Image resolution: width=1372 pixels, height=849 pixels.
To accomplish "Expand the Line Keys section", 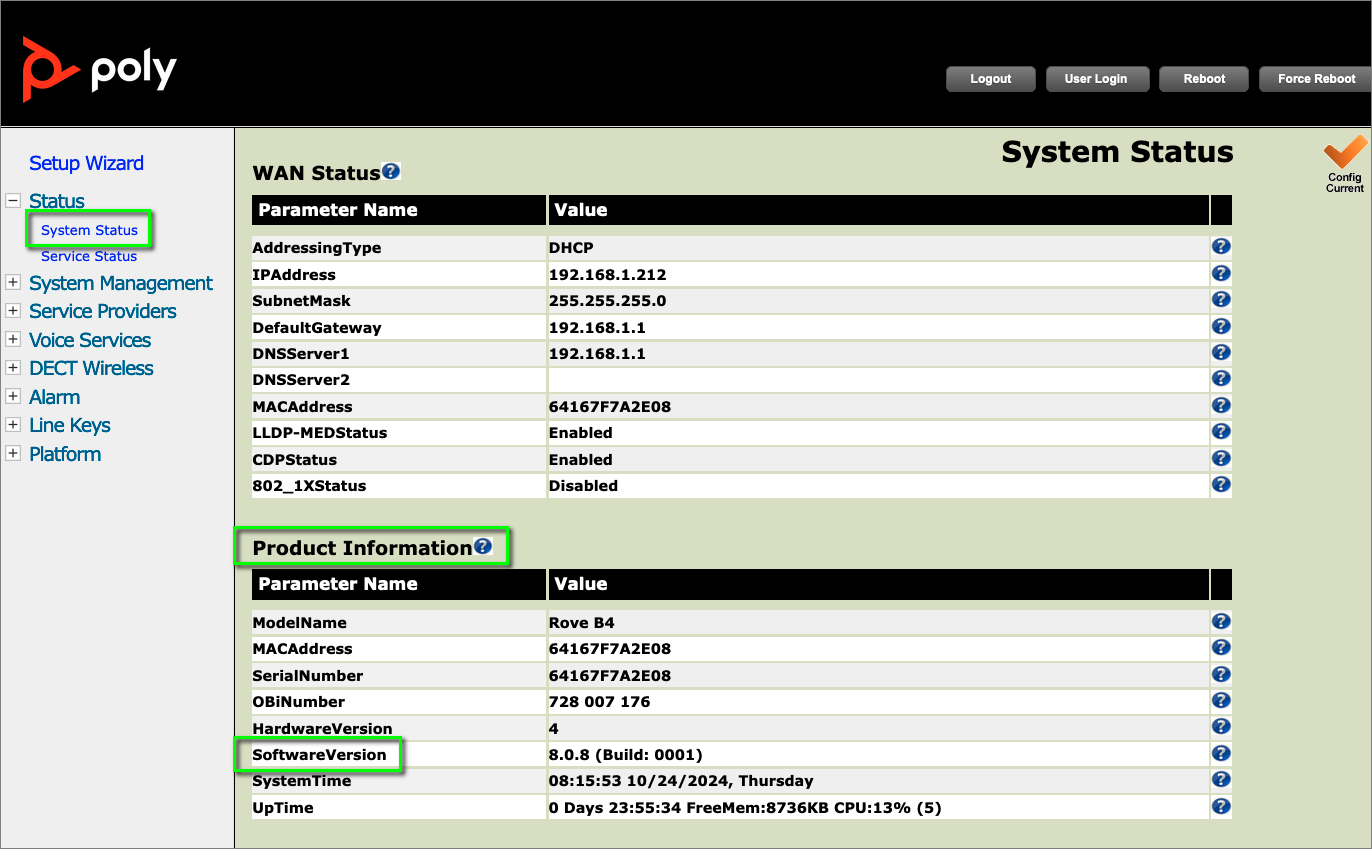I will [x=13, y=425].
